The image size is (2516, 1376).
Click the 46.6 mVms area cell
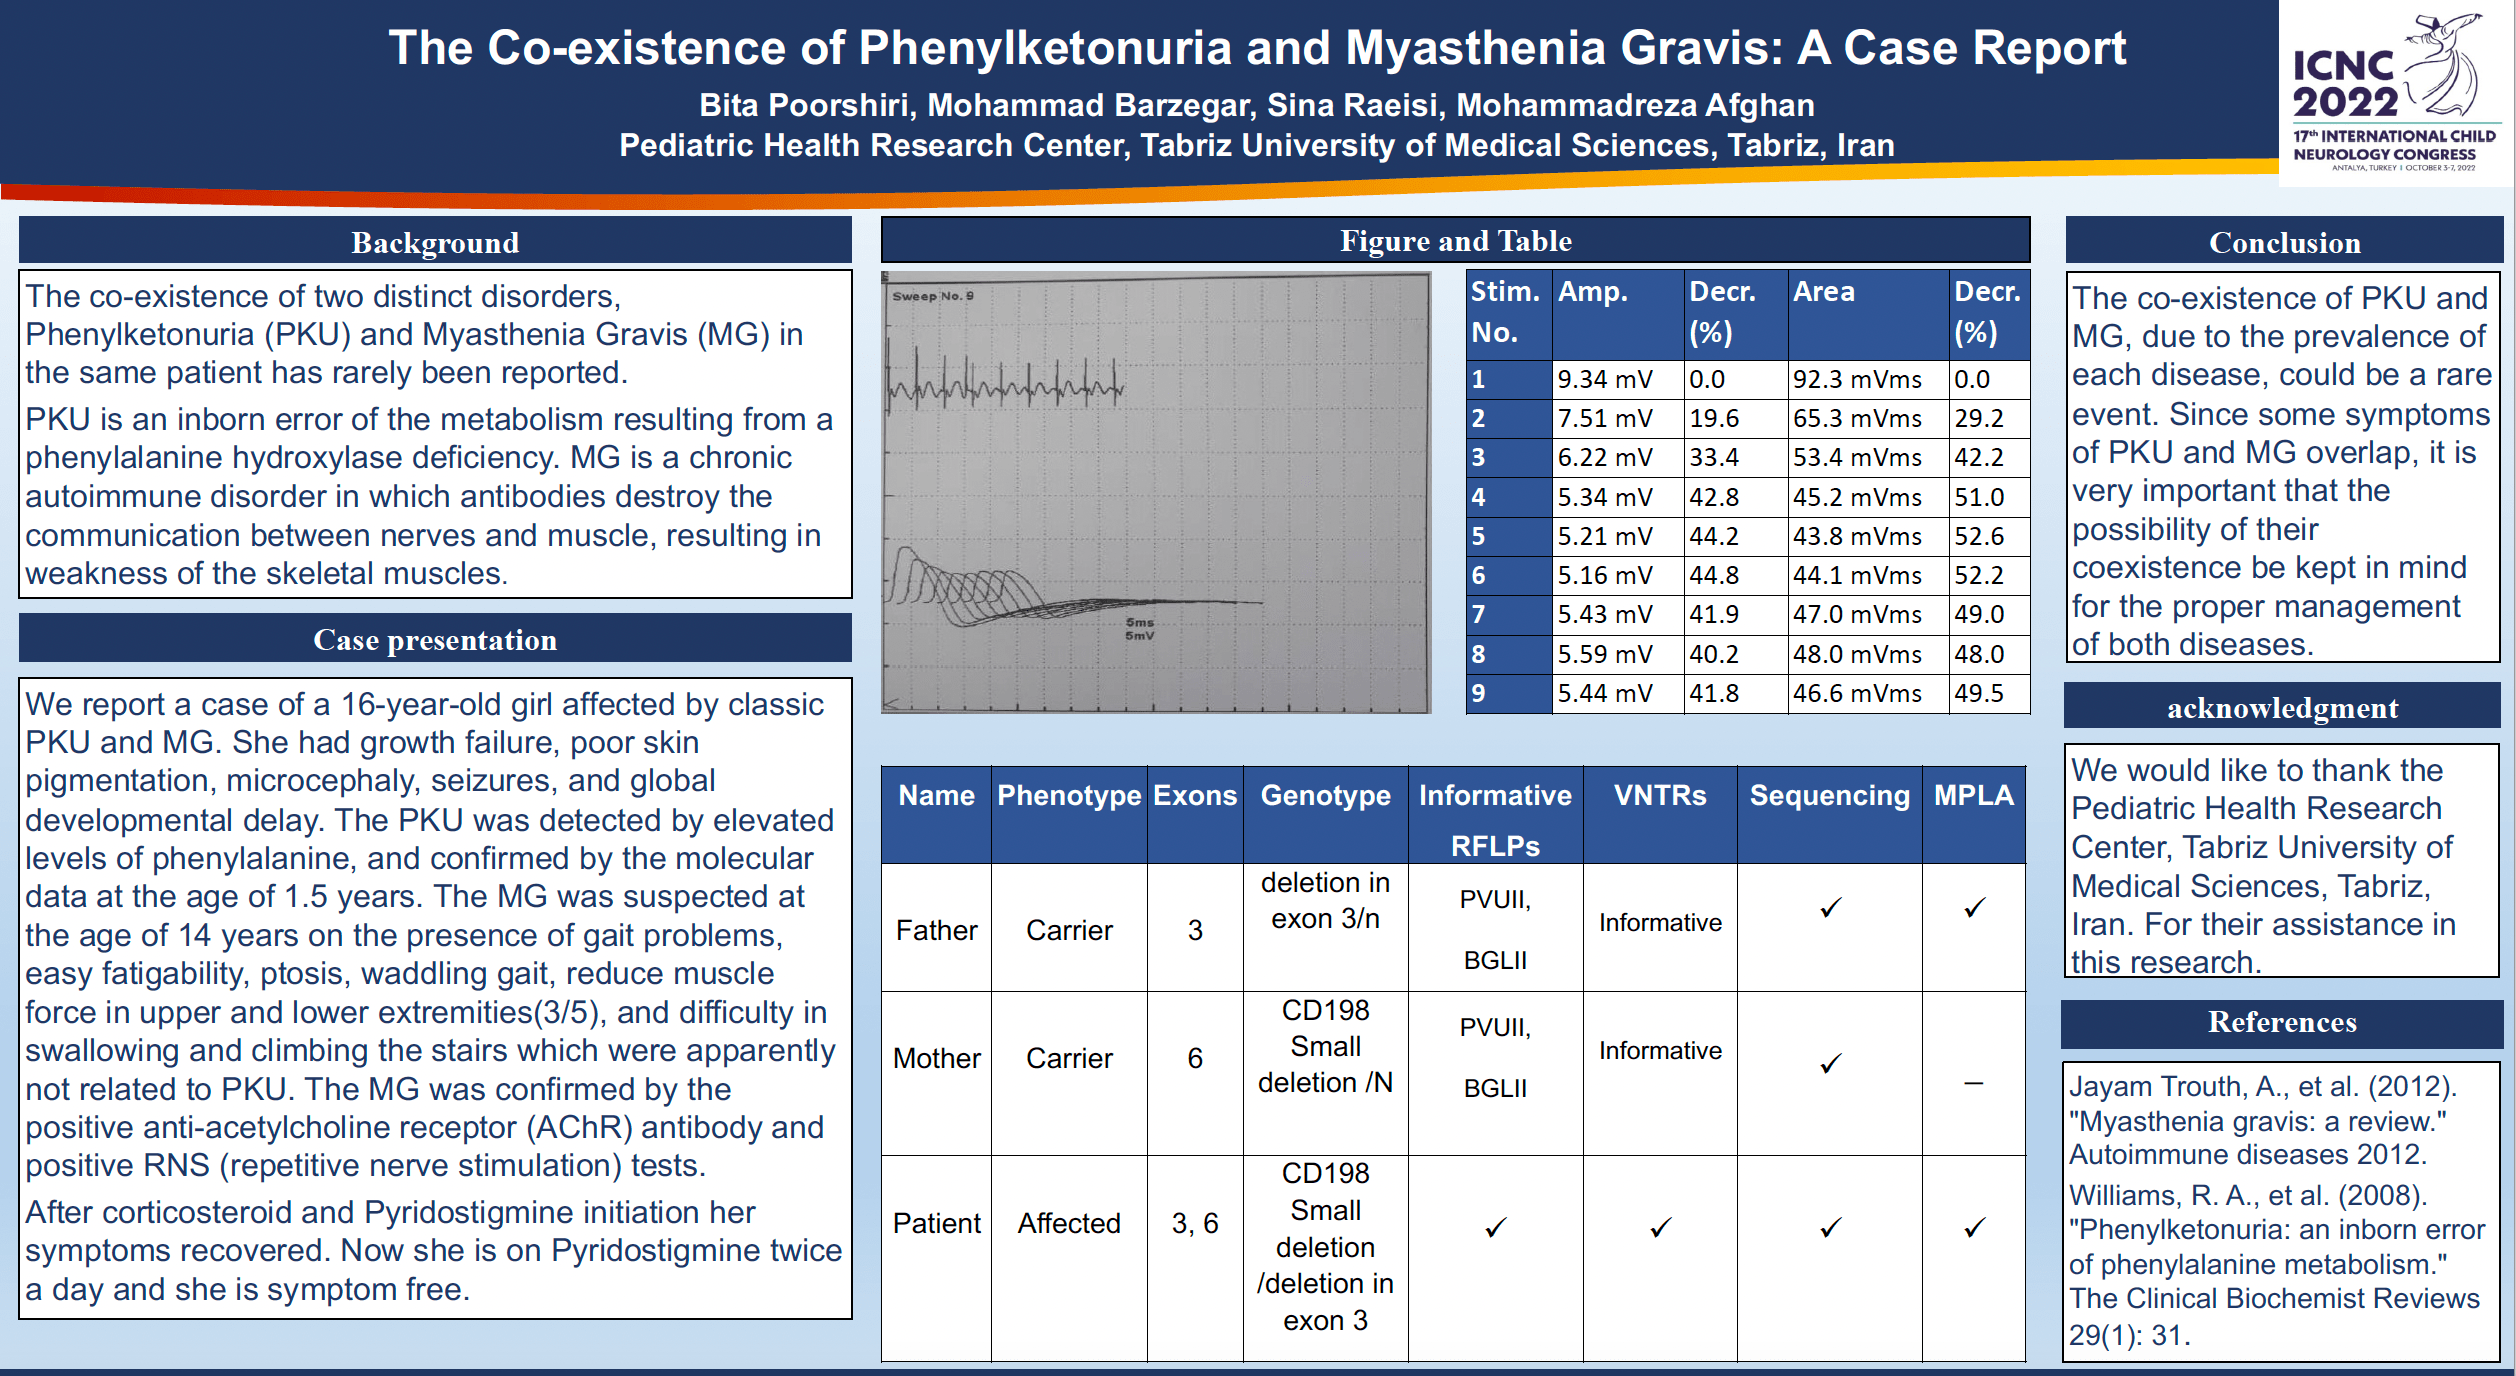1868,693
